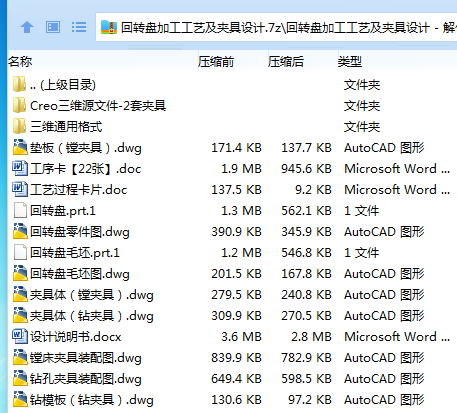Click DWG icon of 夹具体（镗夹具）.dwg

(20, 294)
